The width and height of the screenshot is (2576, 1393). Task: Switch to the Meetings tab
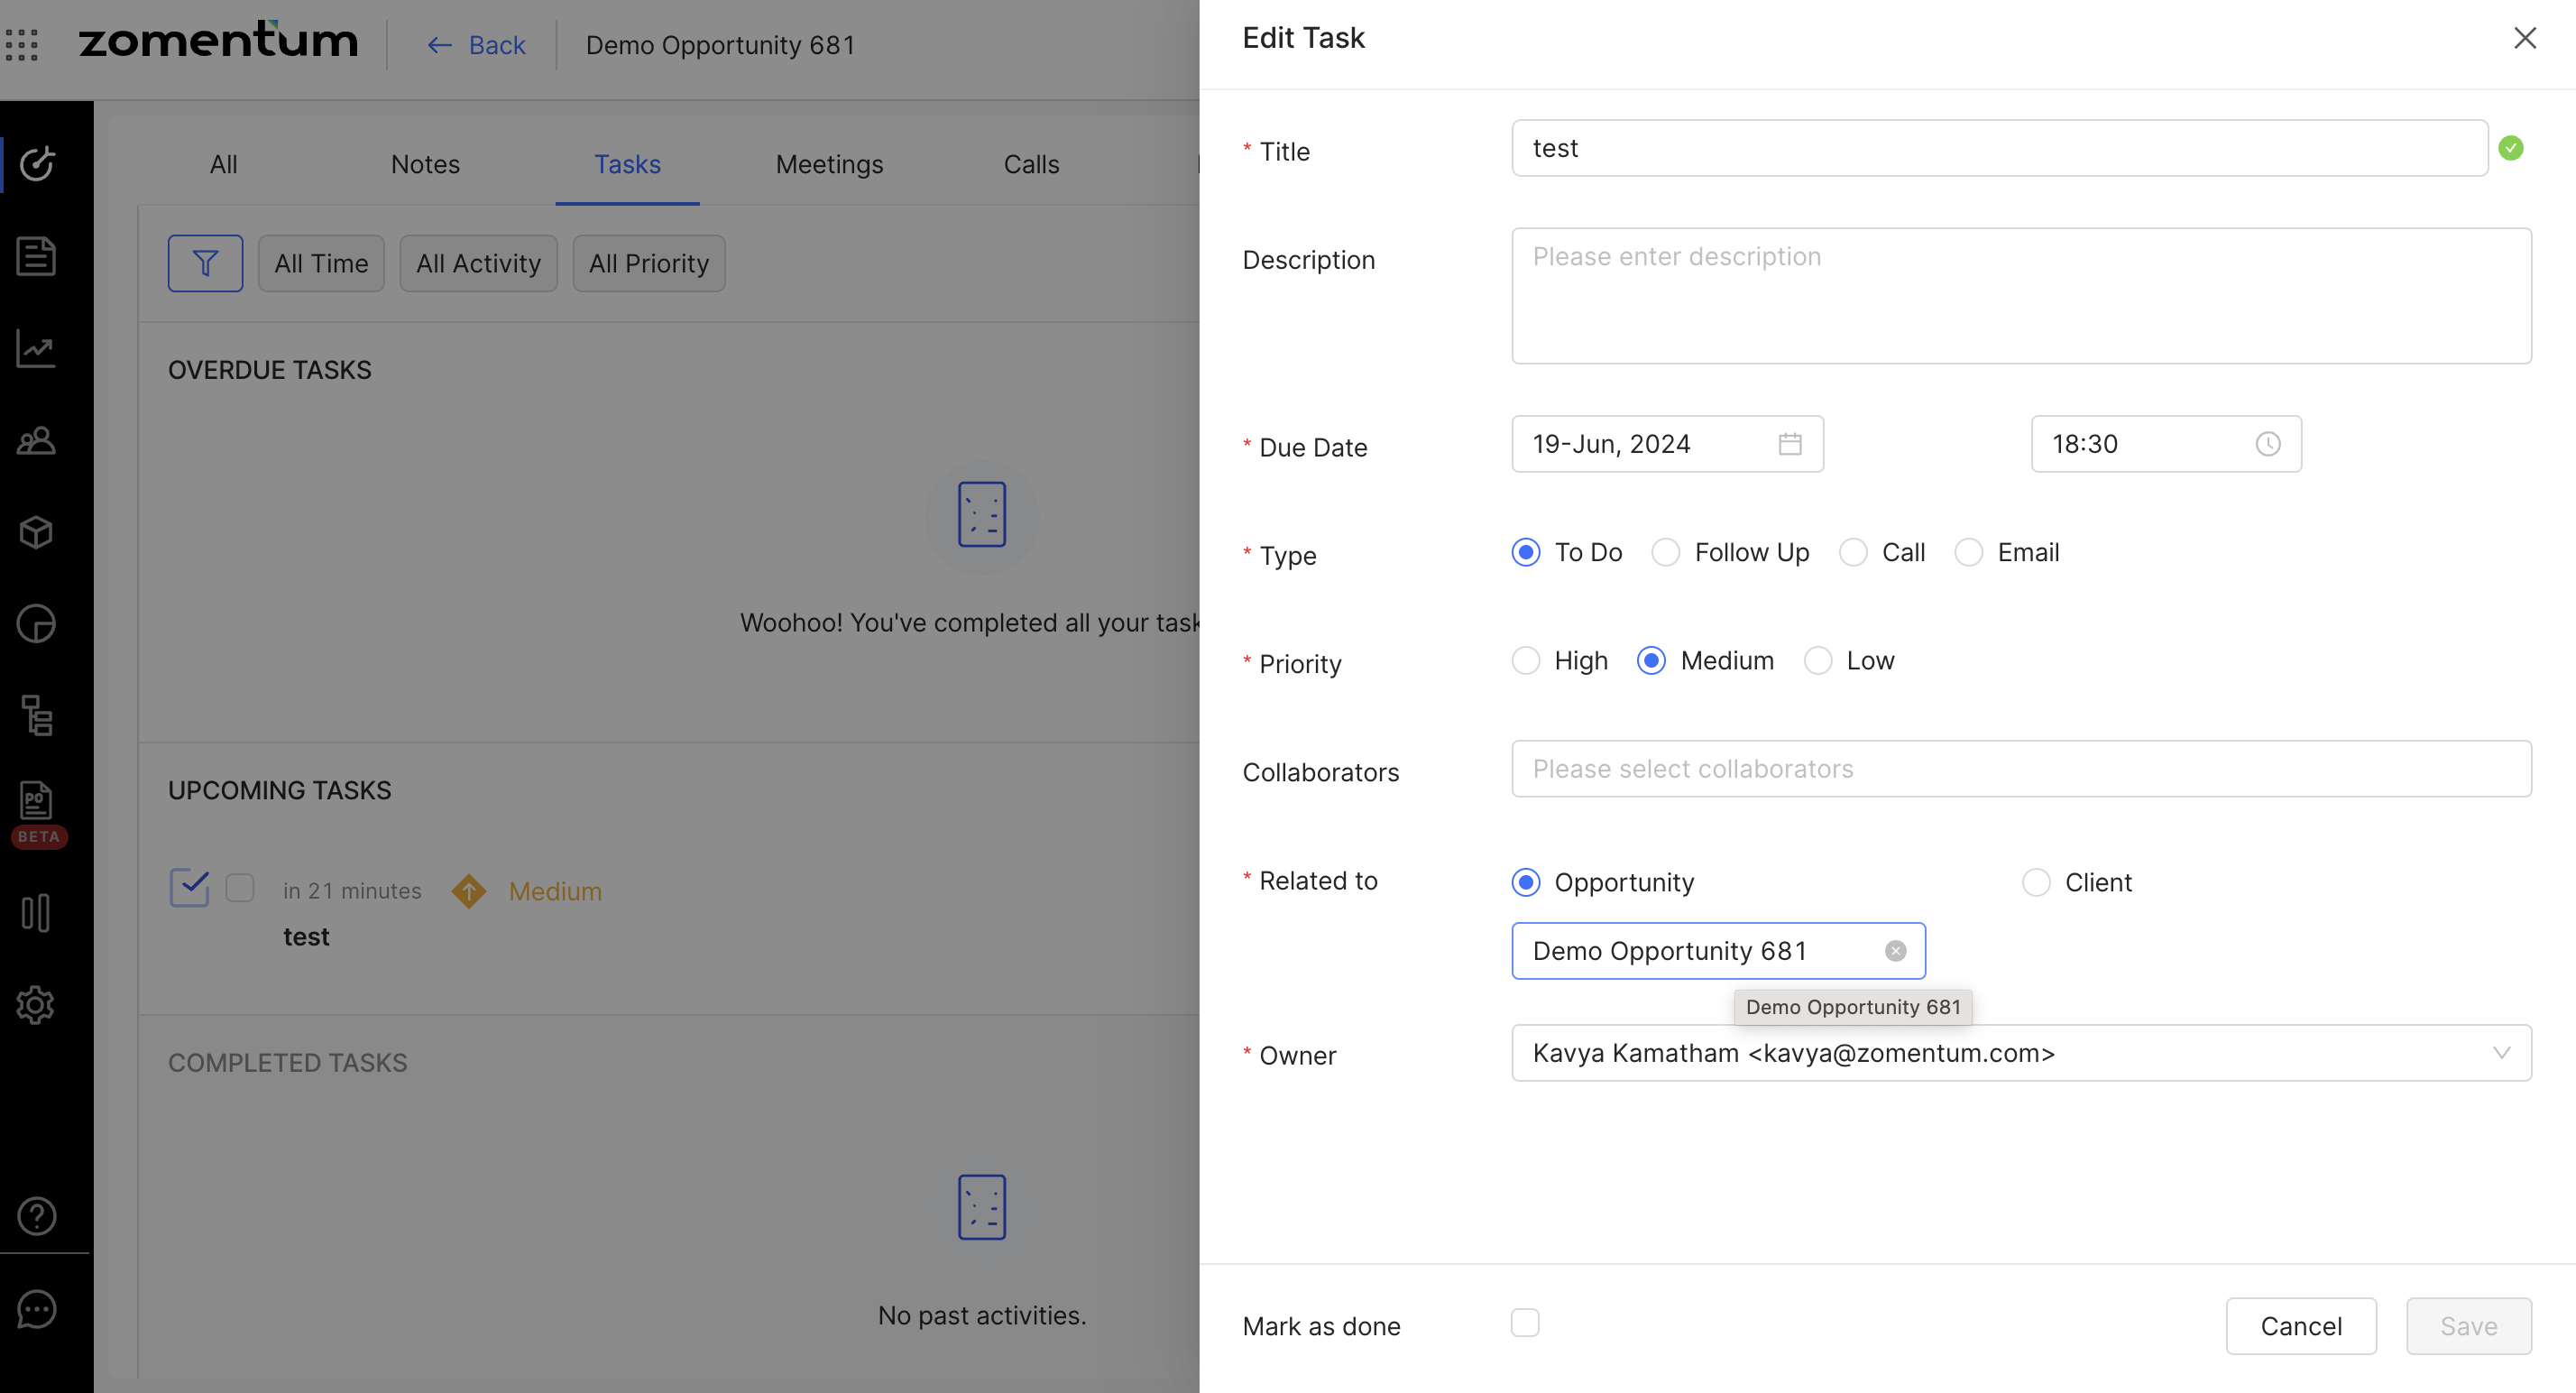[x=829, y=164]
